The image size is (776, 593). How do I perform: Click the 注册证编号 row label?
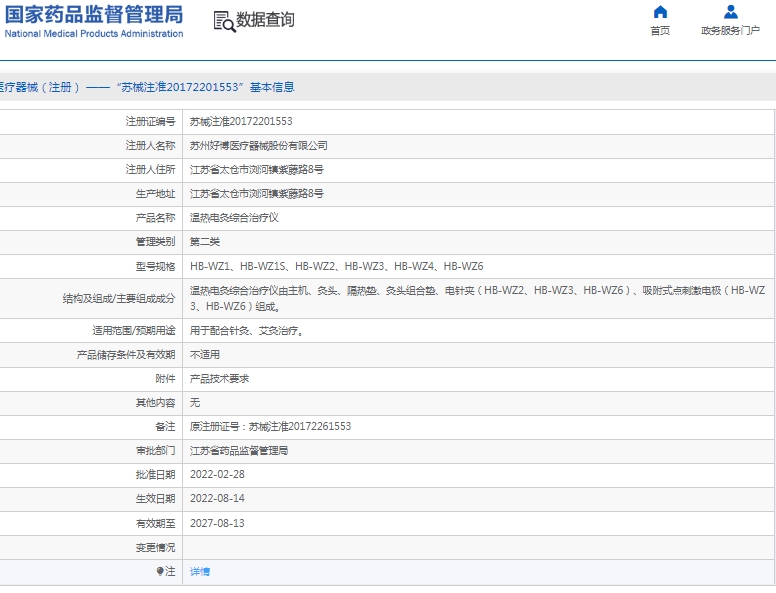point(150,121)
